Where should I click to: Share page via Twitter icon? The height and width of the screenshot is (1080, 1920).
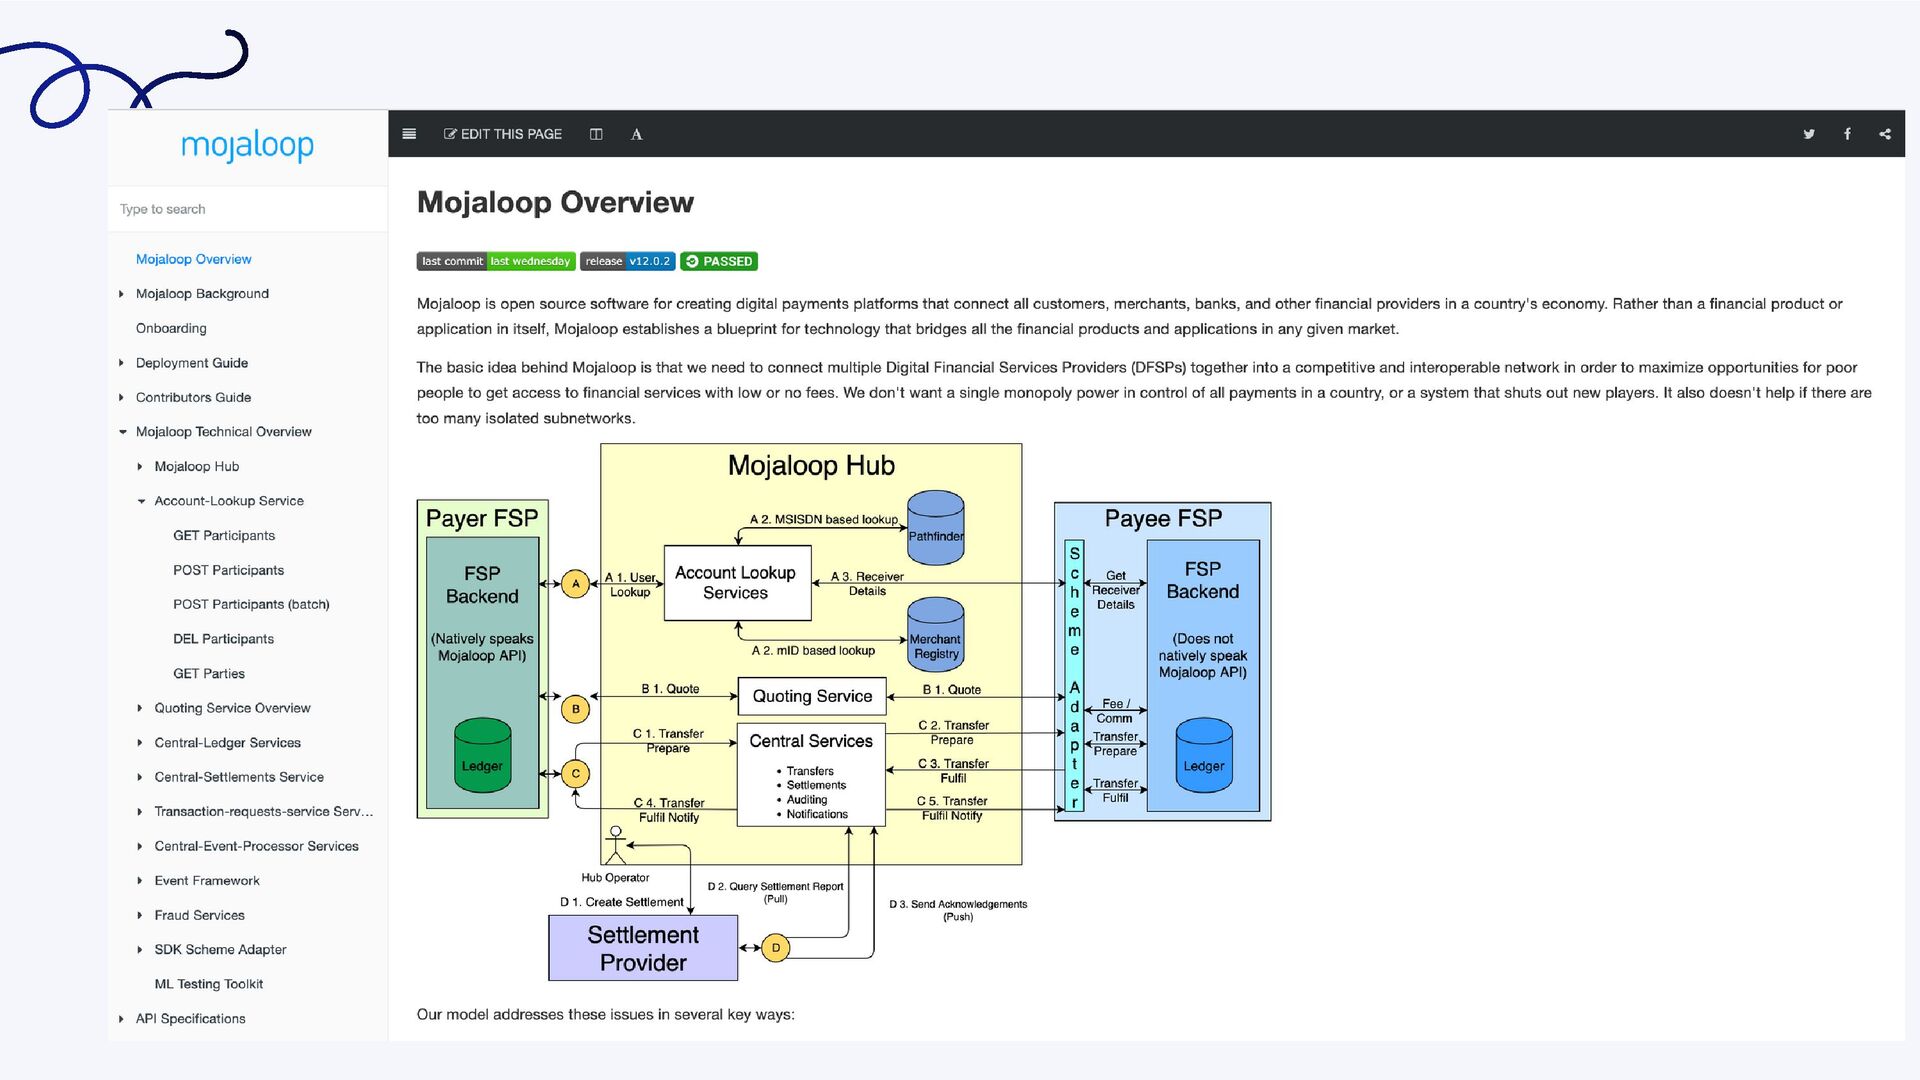tap(1809, 134)
